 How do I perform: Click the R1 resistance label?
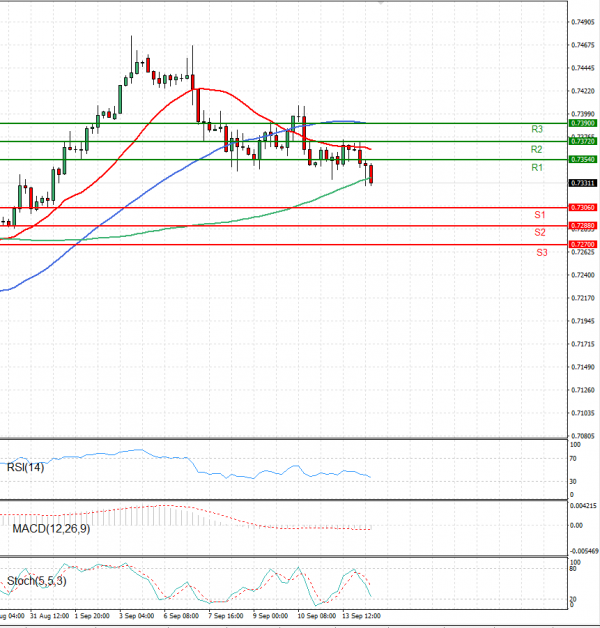tap(537, 167)
